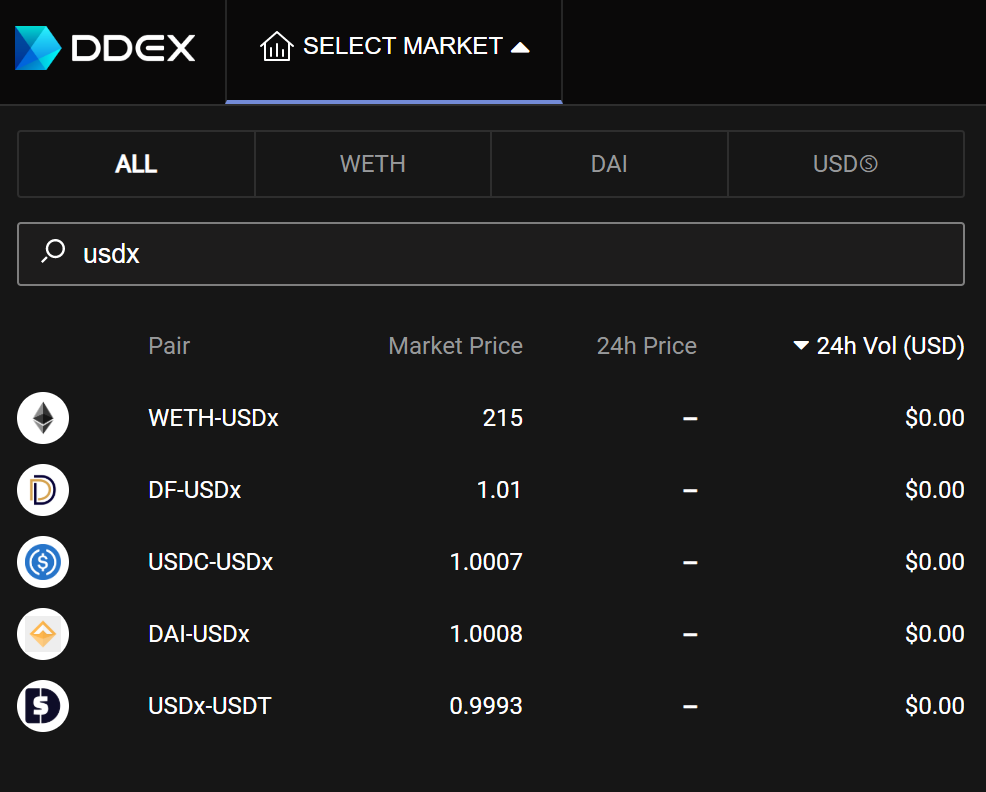The image size is (986, 792).
Task: Switch to the DAI tab
Action: pos(609,164)
